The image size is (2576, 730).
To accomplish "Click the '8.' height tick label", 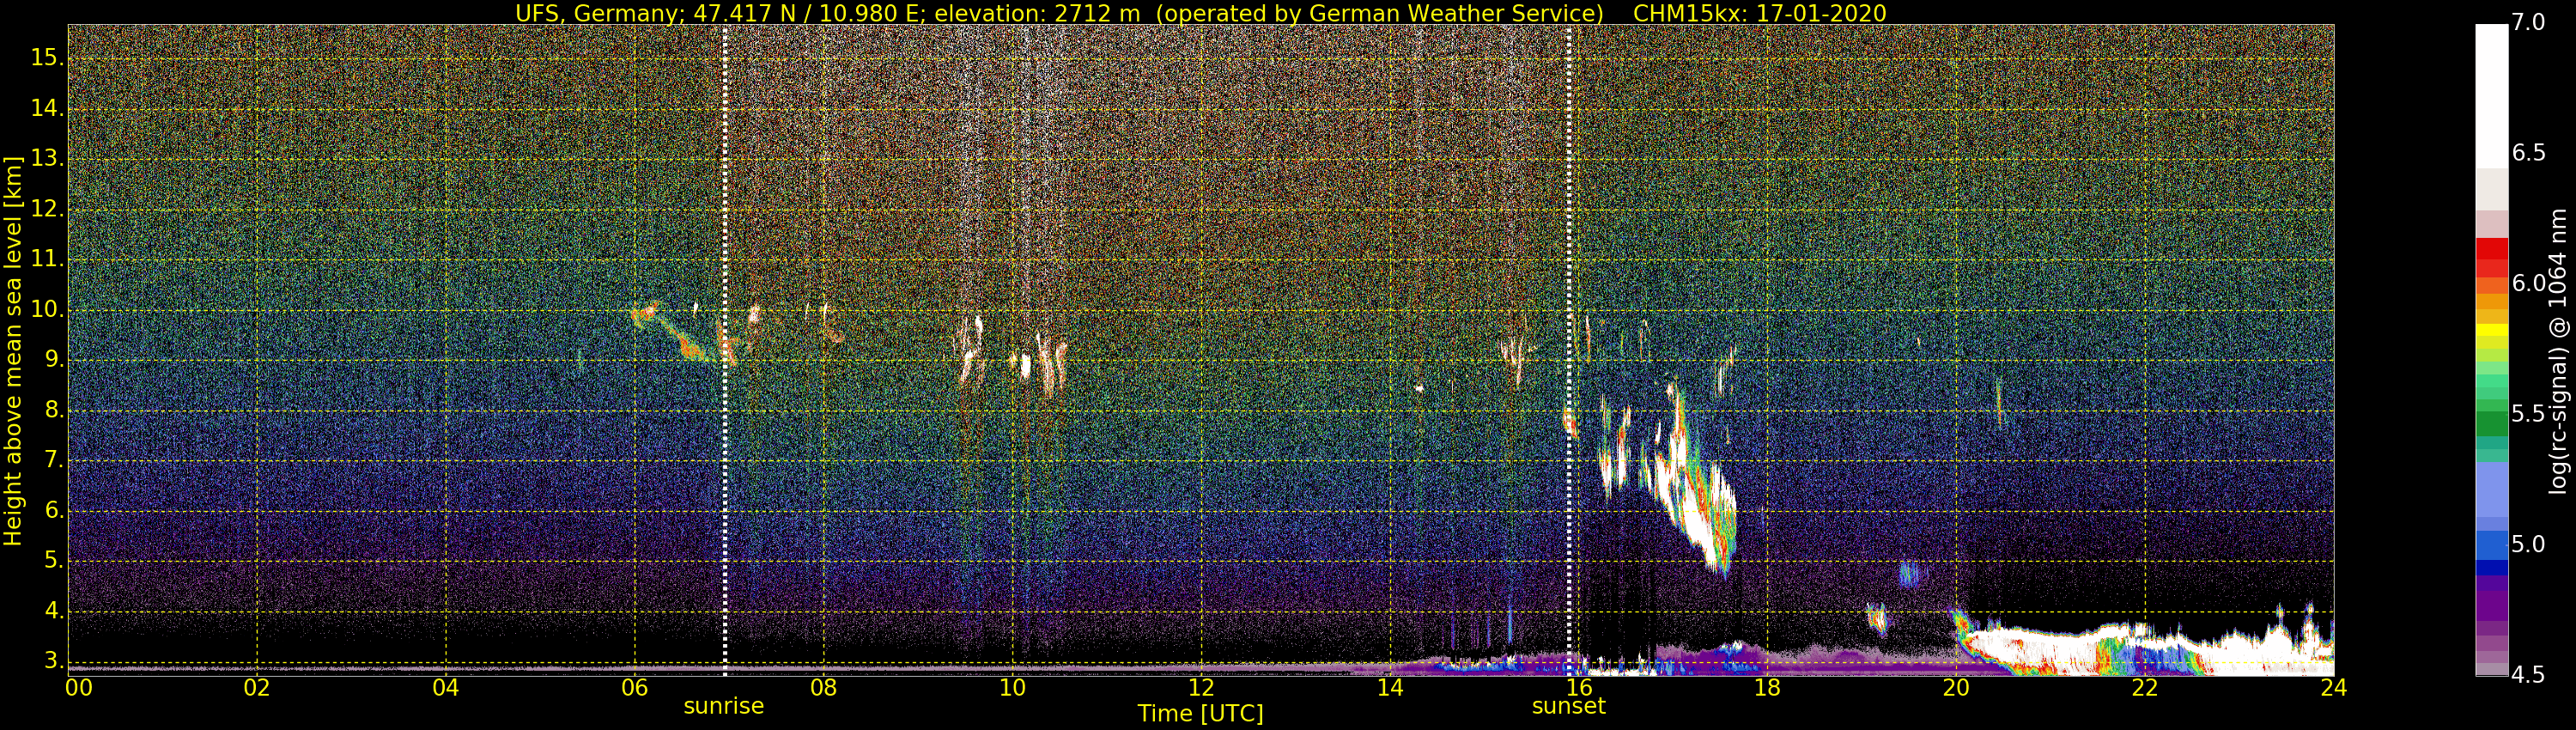I will (x=54, y=410).
